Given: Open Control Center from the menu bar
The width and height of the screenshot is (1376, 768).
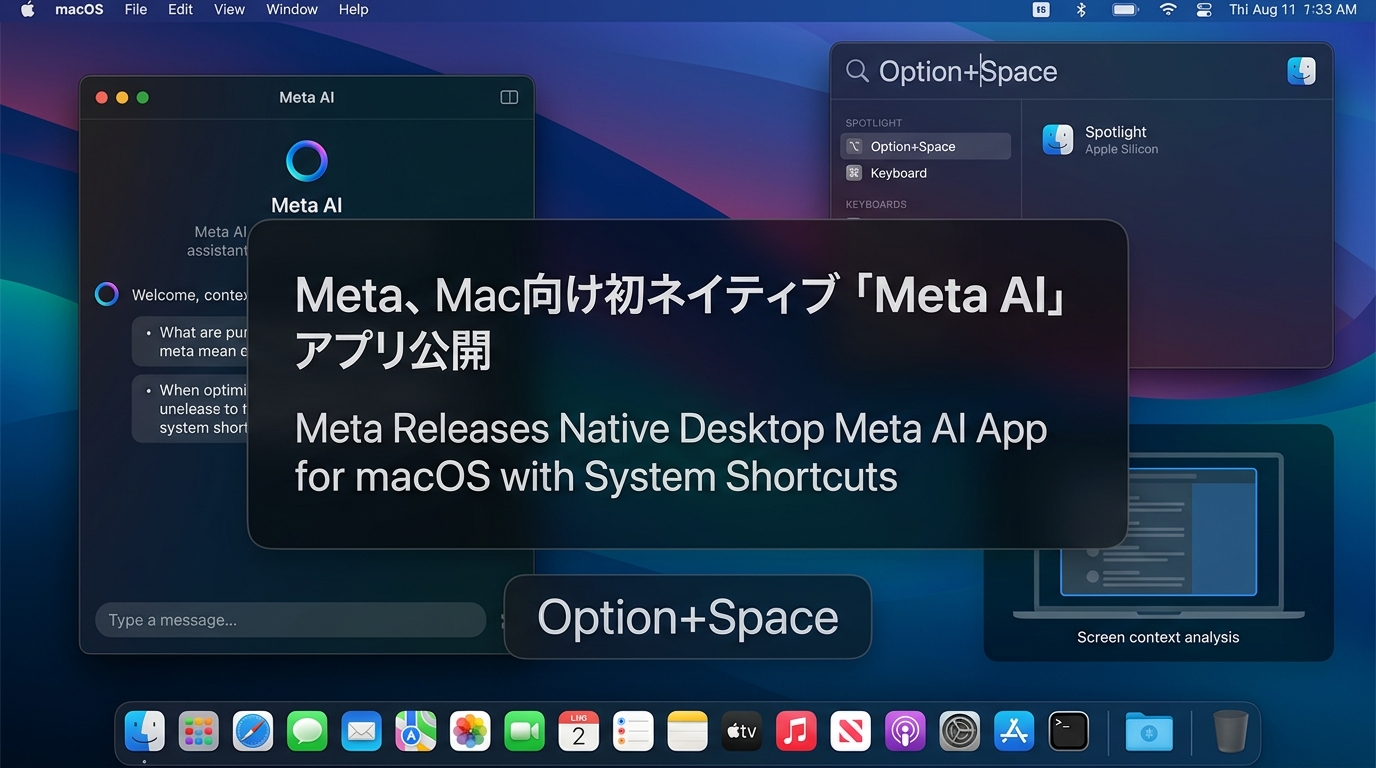Looking at the screenshot, I should [x=1204, y=10].
